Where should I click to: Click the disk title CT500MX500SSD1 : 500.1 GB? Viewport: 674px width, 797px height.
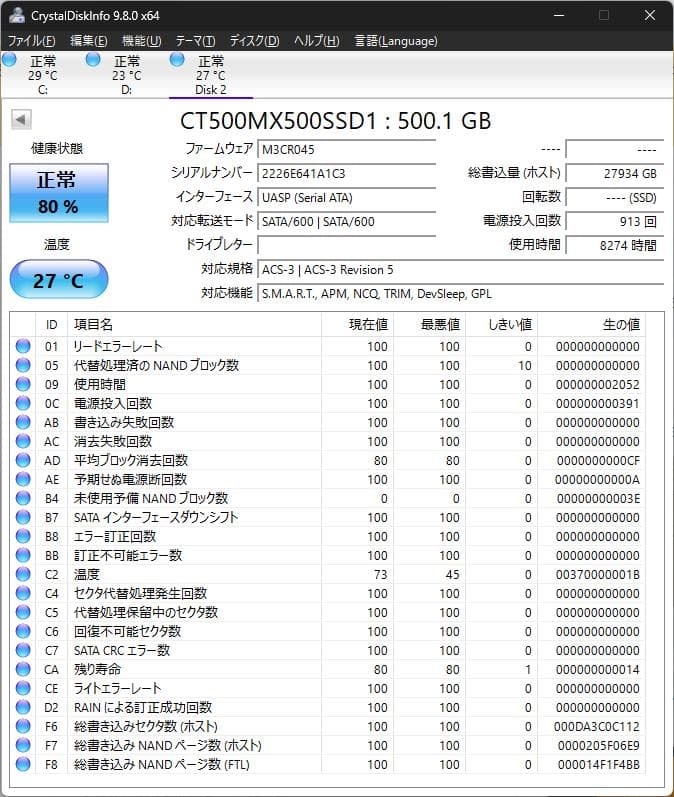coord(335,120)
